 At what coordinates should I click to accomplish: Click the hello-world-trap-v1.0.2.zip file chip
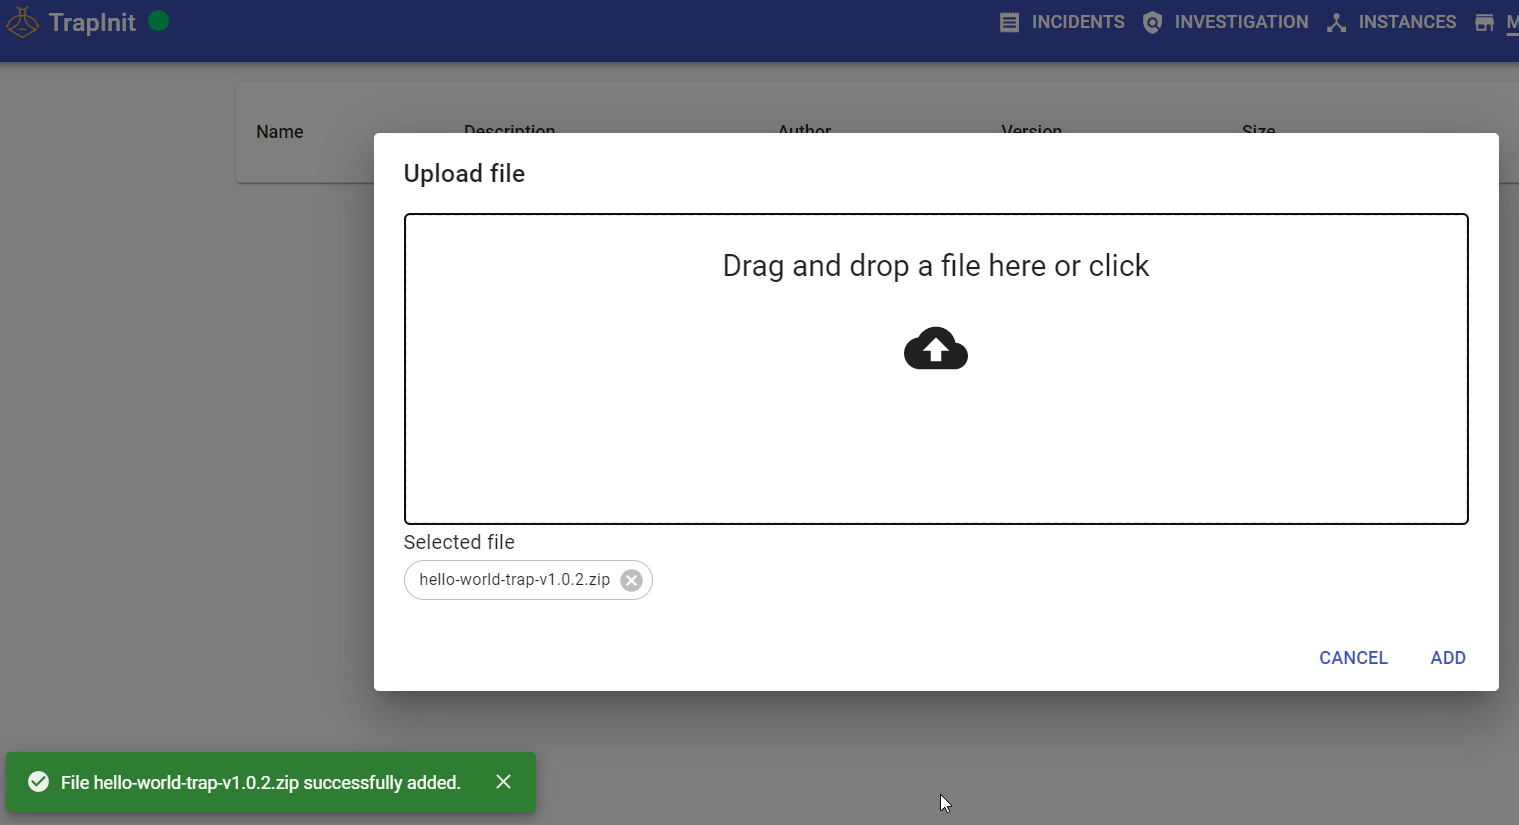[528, 580]
